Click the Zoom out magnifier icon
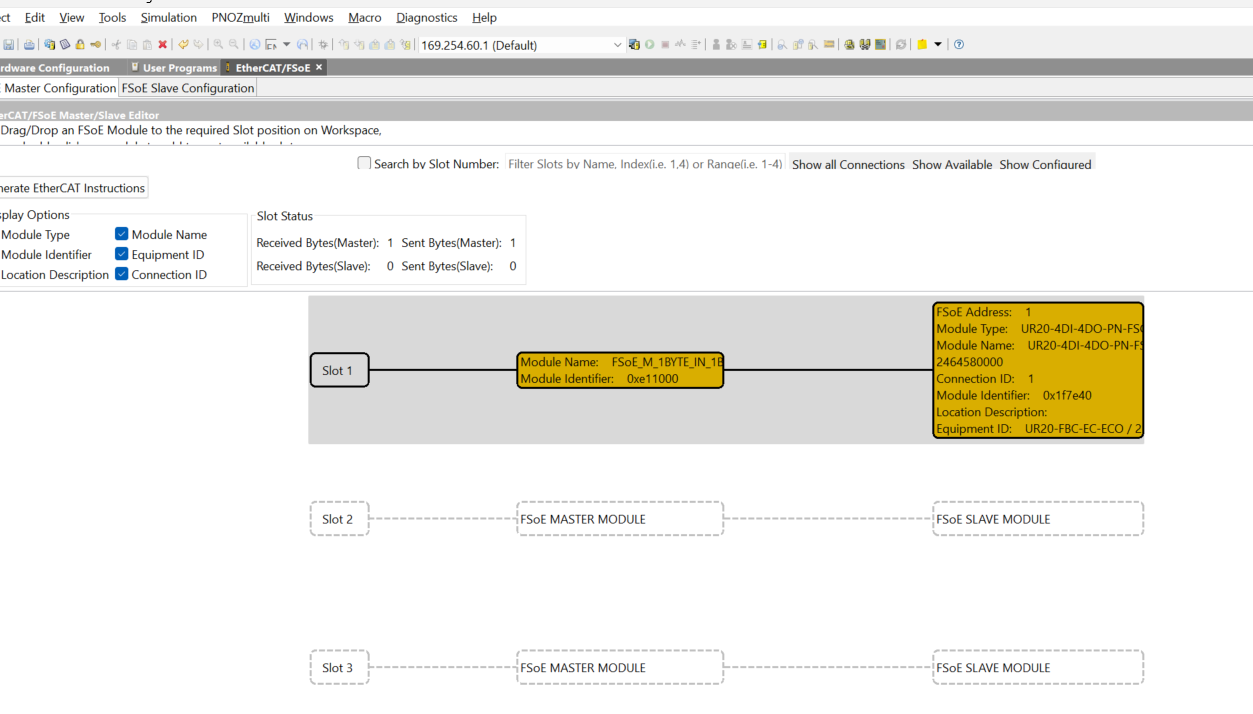Screen dimensions: 1253x714 [x=234, y=44]
